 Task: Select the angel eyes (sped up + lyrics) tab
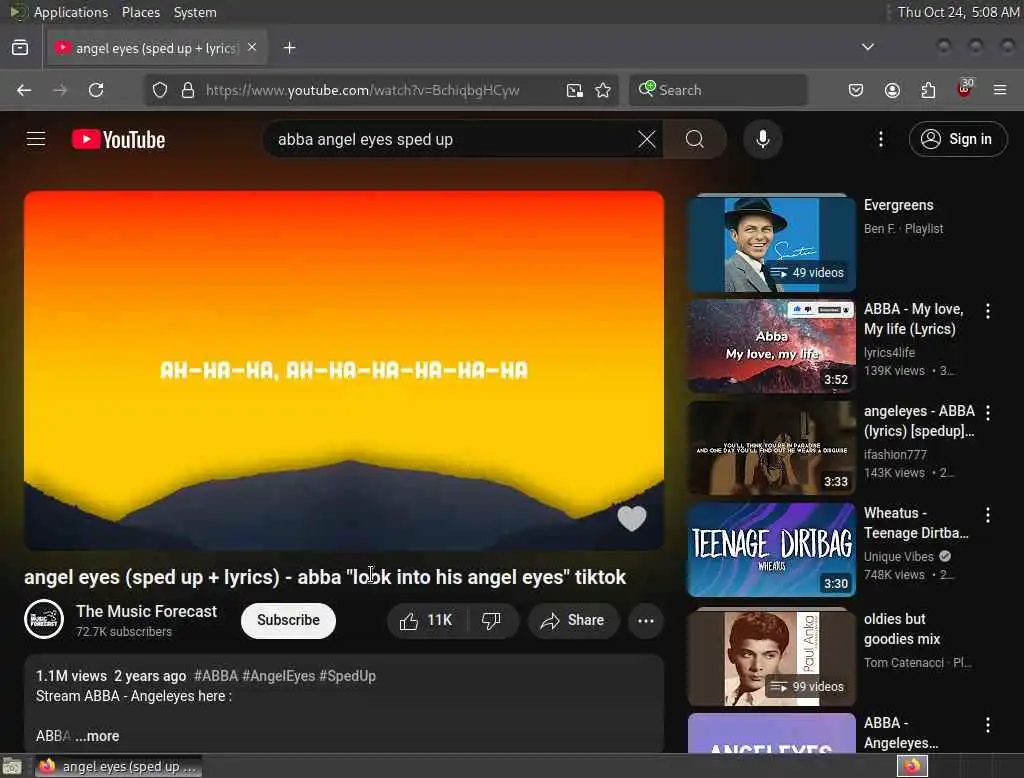(156, 48)
